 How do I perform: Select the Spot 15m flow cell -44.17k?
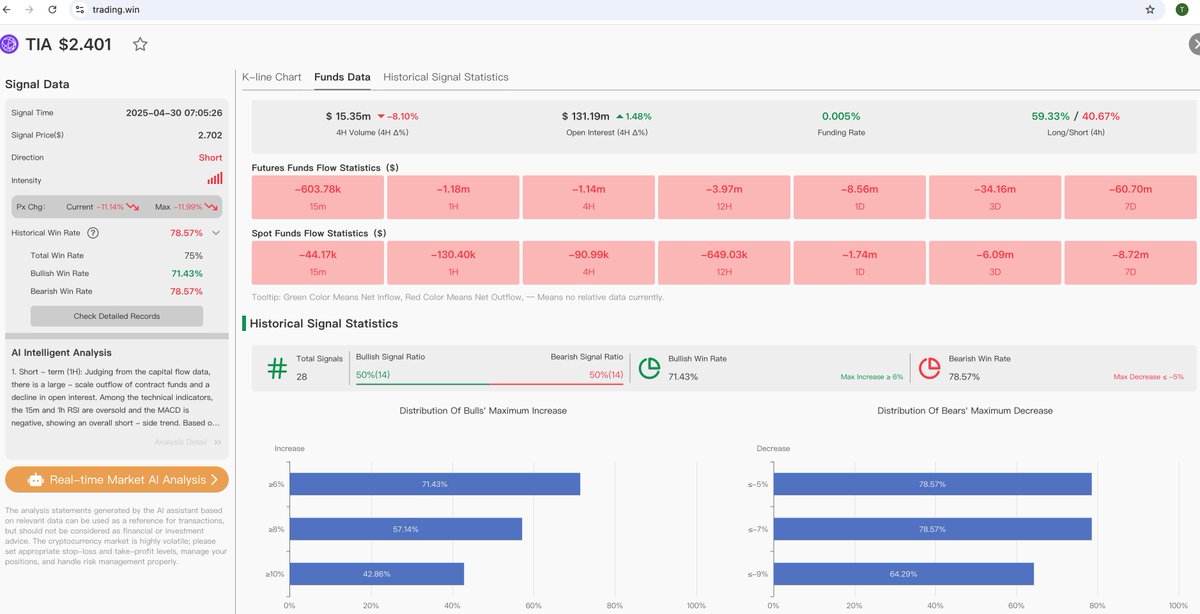coord(318,262)
